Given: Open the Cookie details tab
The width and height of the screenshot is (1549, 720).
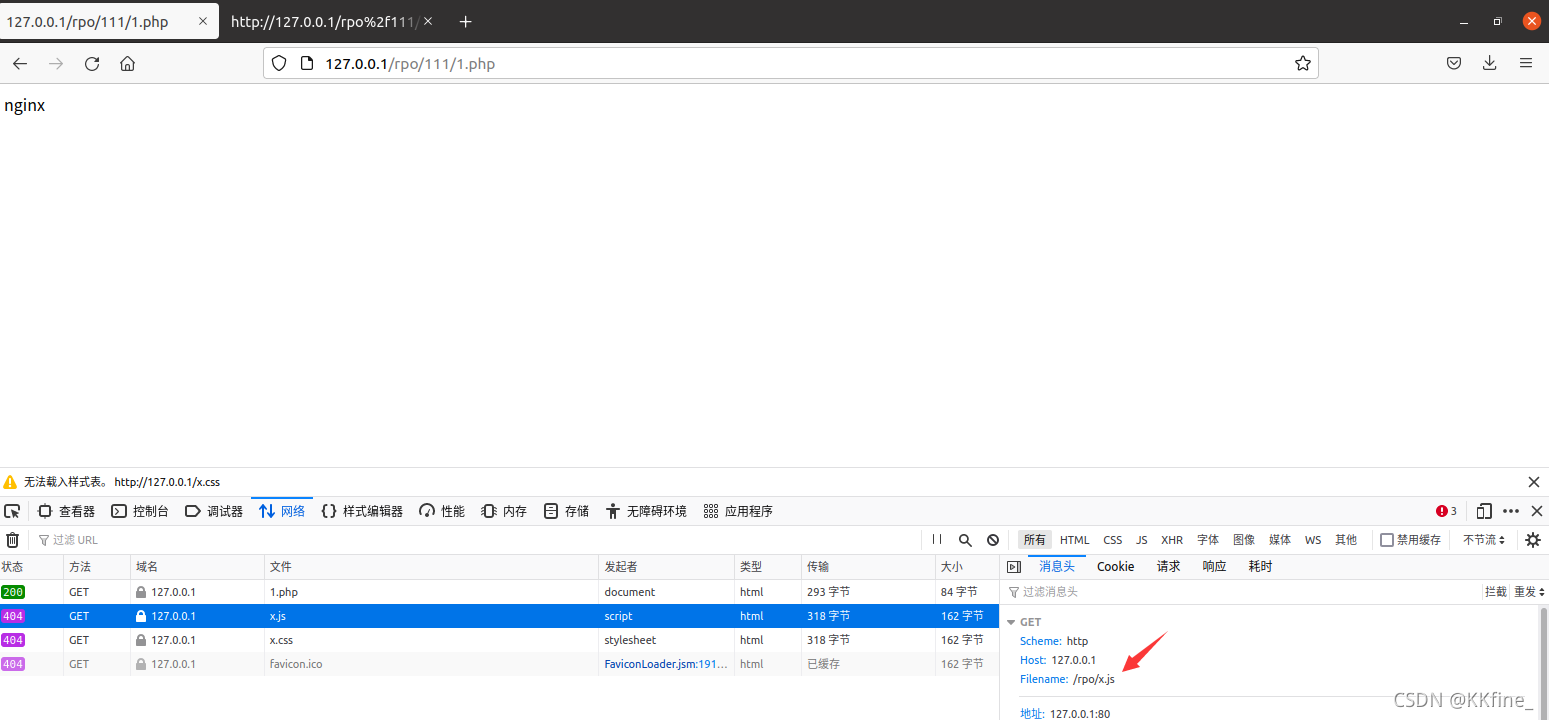Looking at the screenshot, I should pyautogui.click(x=1116, y=567).
